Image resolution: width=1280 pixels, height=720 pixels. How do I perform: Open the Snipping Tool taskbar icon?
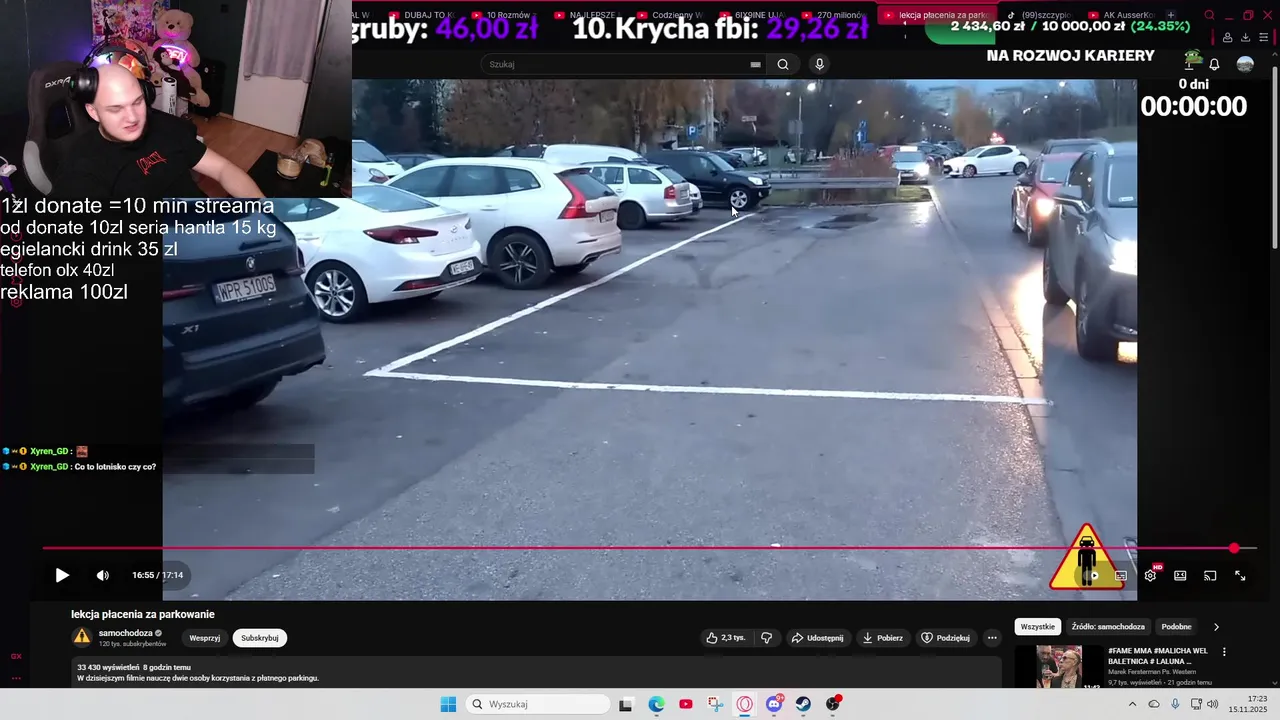[x=715, y=704]
